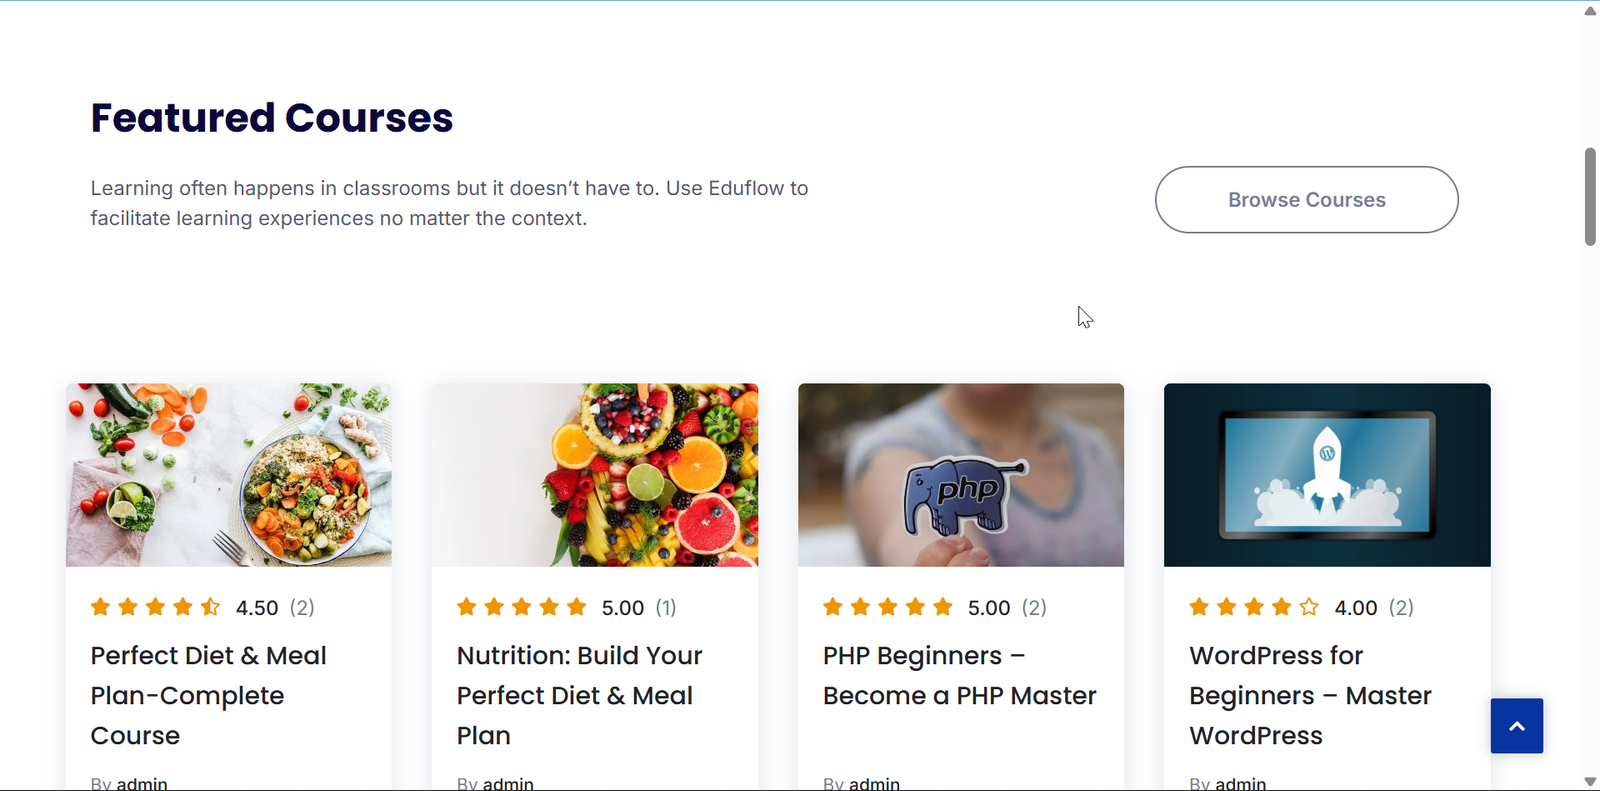This screenshot has width=1600, height=791.
Task: Click the scrollbar down arrow
Action: tap(1590, 782)
